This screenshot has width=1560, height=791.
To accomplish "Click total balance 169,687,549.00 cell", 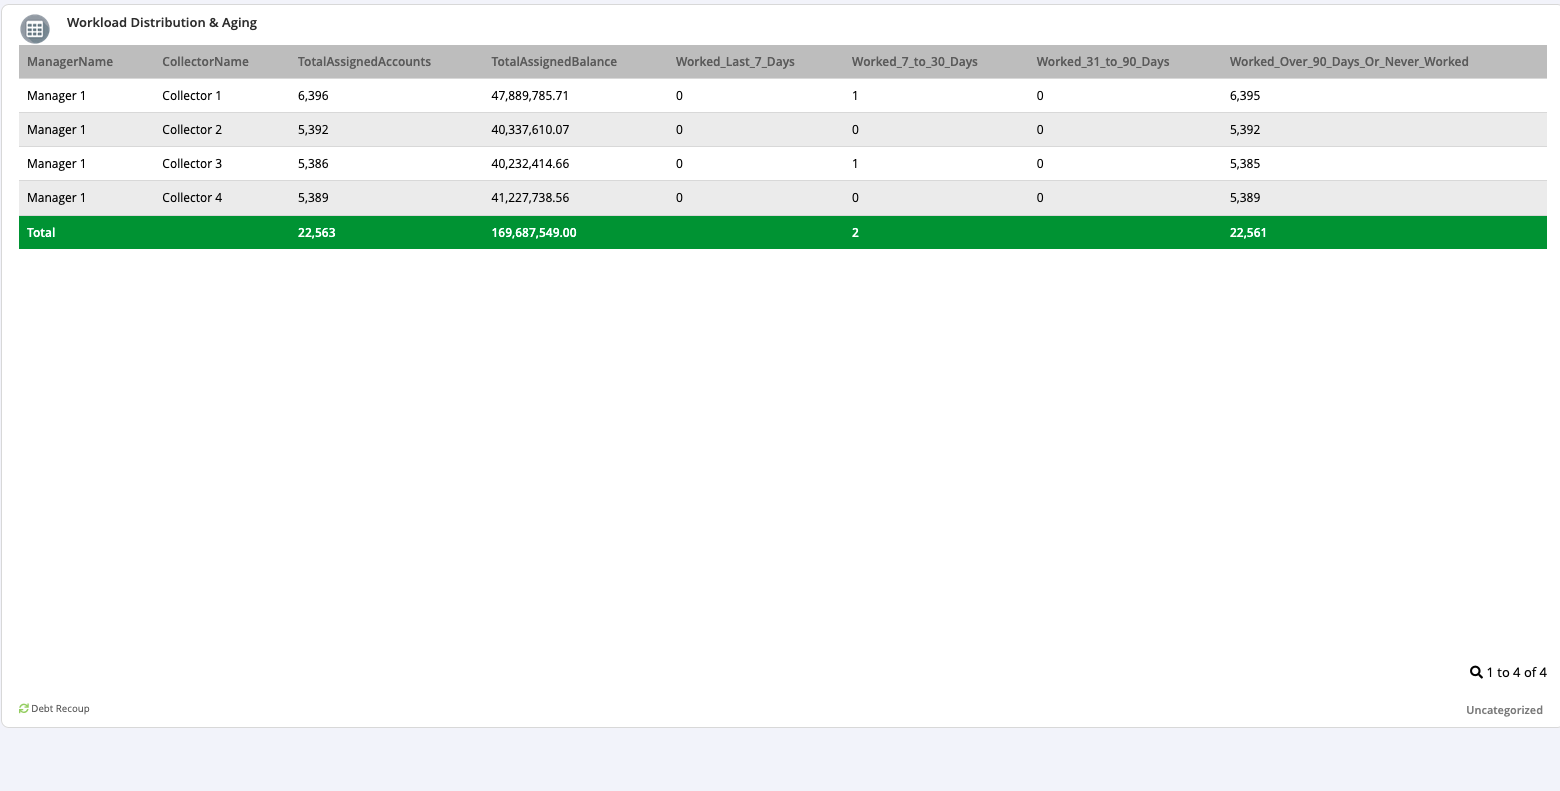I will click(533, 232).
